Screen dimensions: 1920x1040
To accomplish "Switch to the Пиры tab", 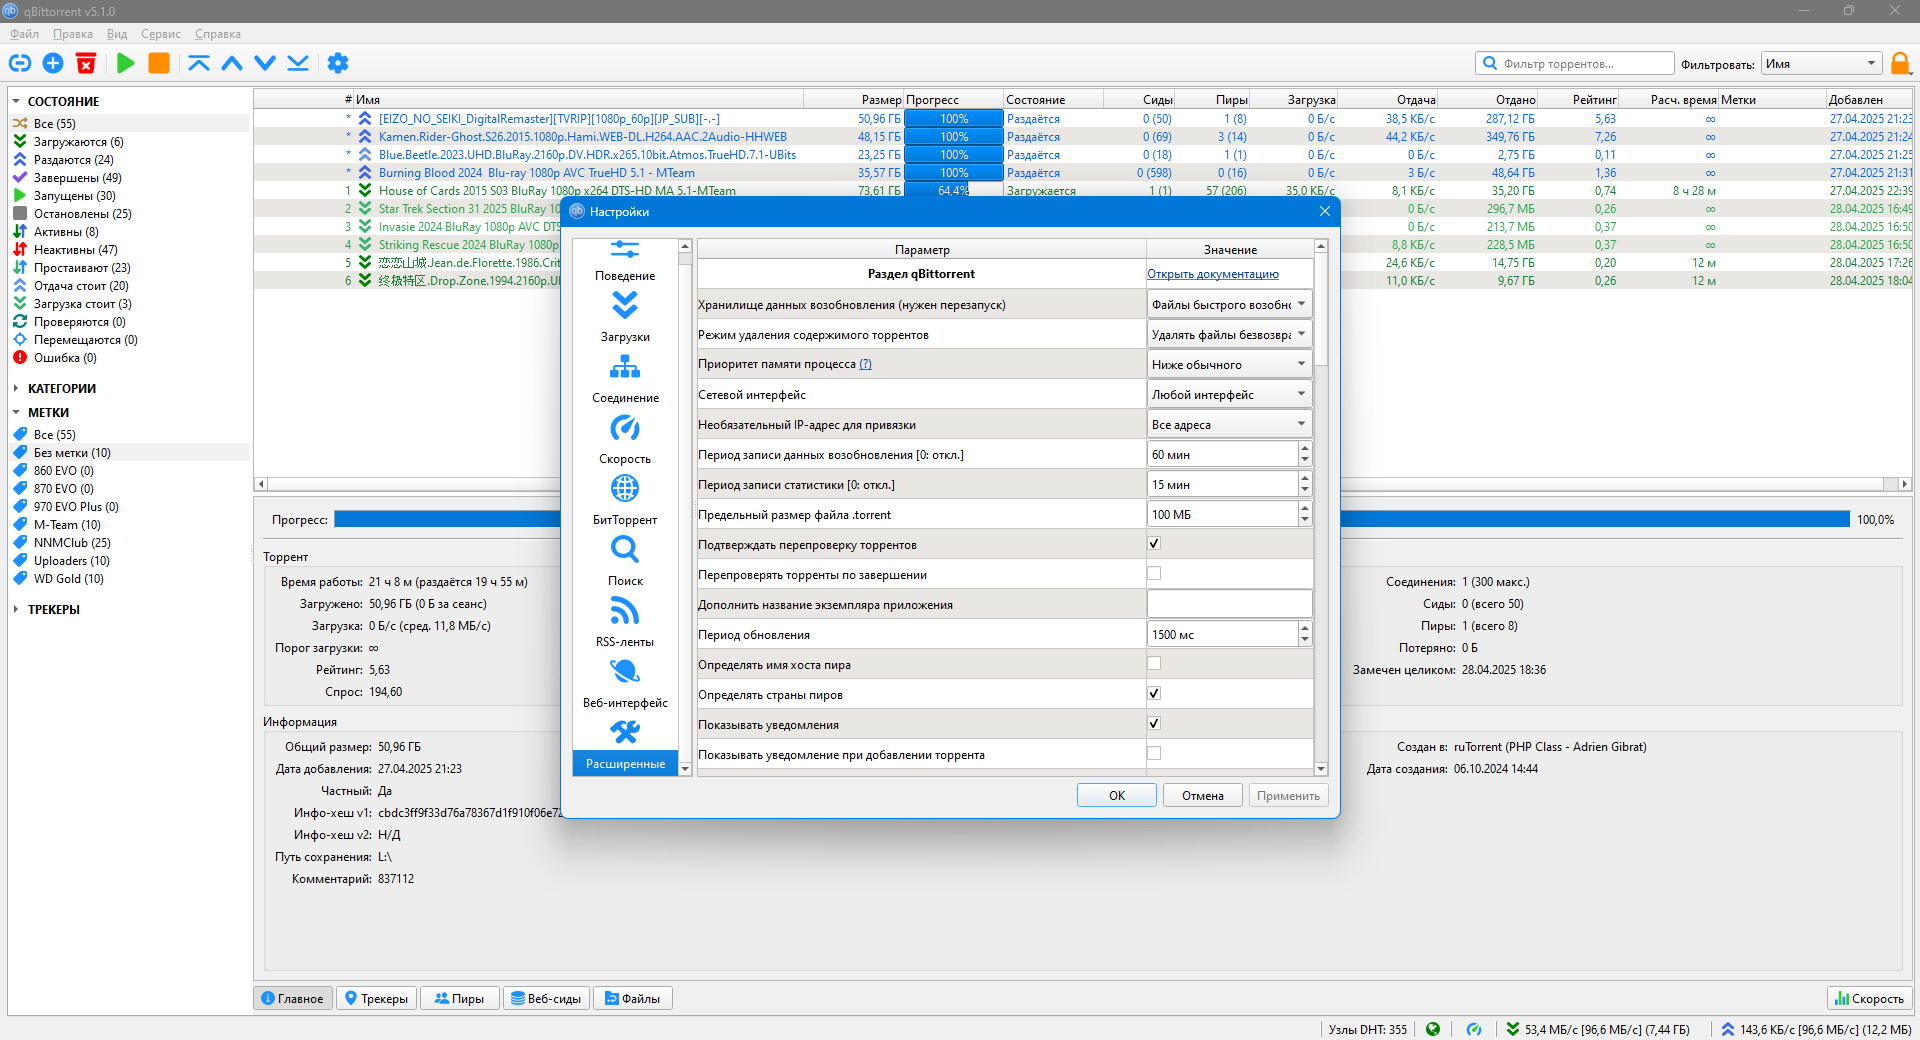I will [459, 999].
